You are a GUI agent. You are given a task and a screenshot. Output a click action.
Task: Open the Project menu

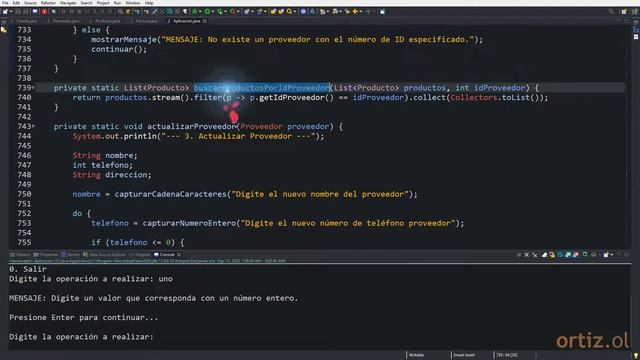103,3
